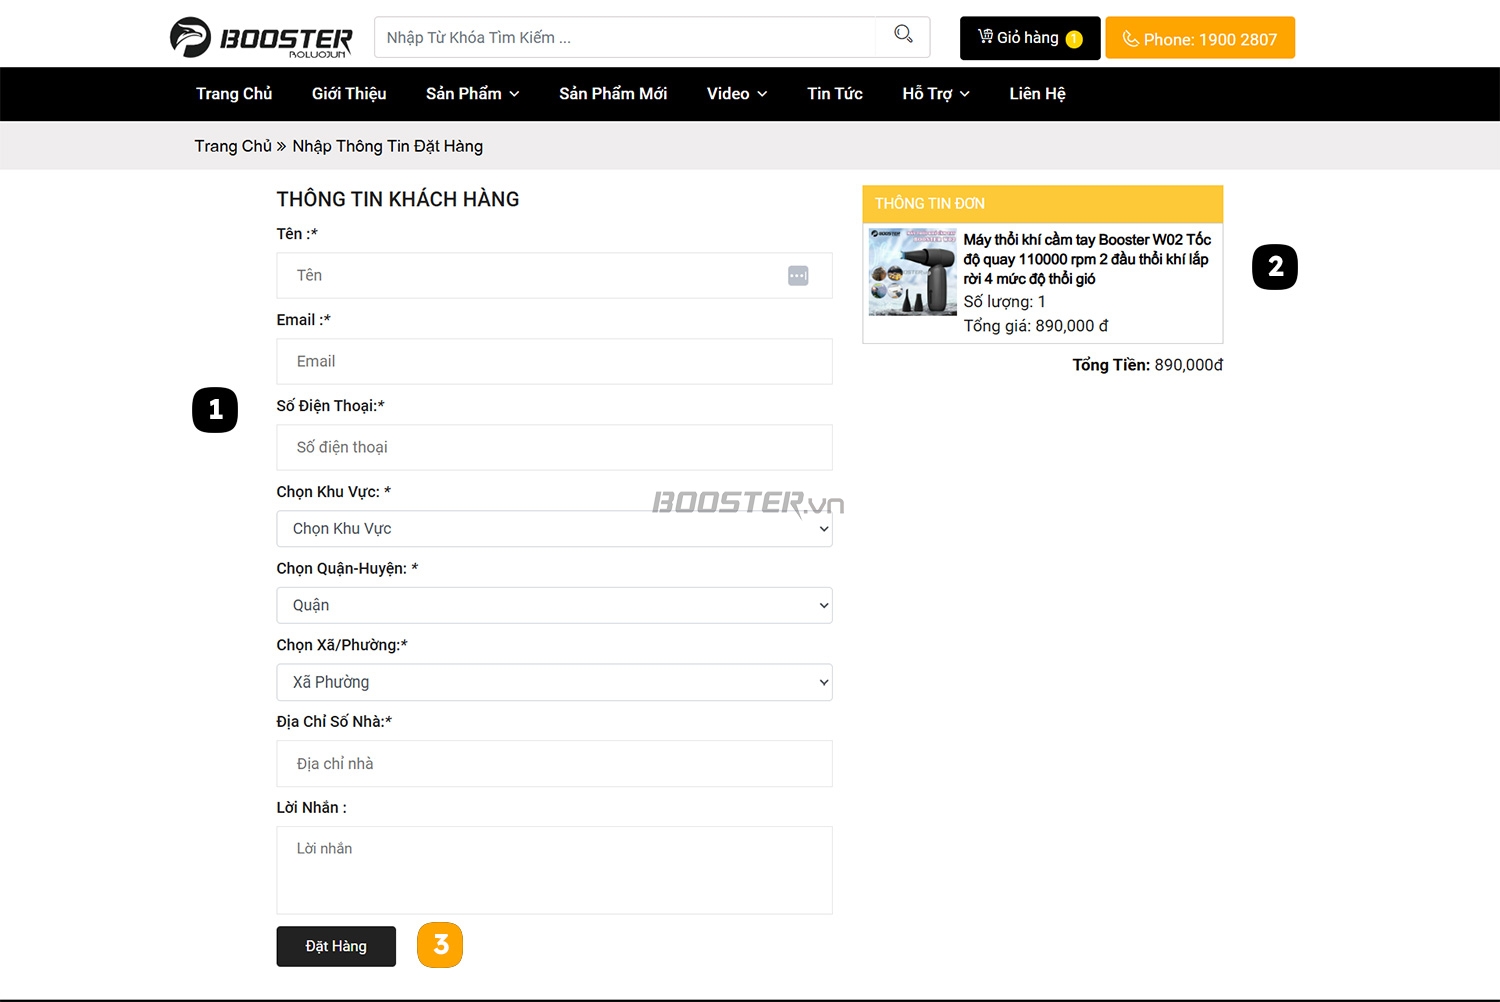Open the Quận dropdown
This screenshot has height=1002, width=1500.
tap(554, 606)
